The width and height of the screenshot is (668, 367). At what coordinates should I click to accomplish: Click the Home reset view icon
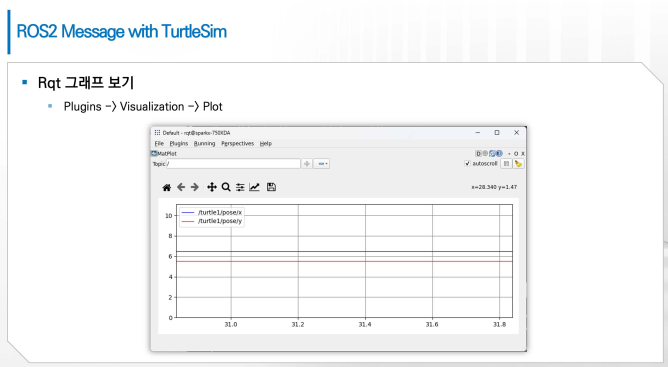pyautogui.click(x=167, y=187)
